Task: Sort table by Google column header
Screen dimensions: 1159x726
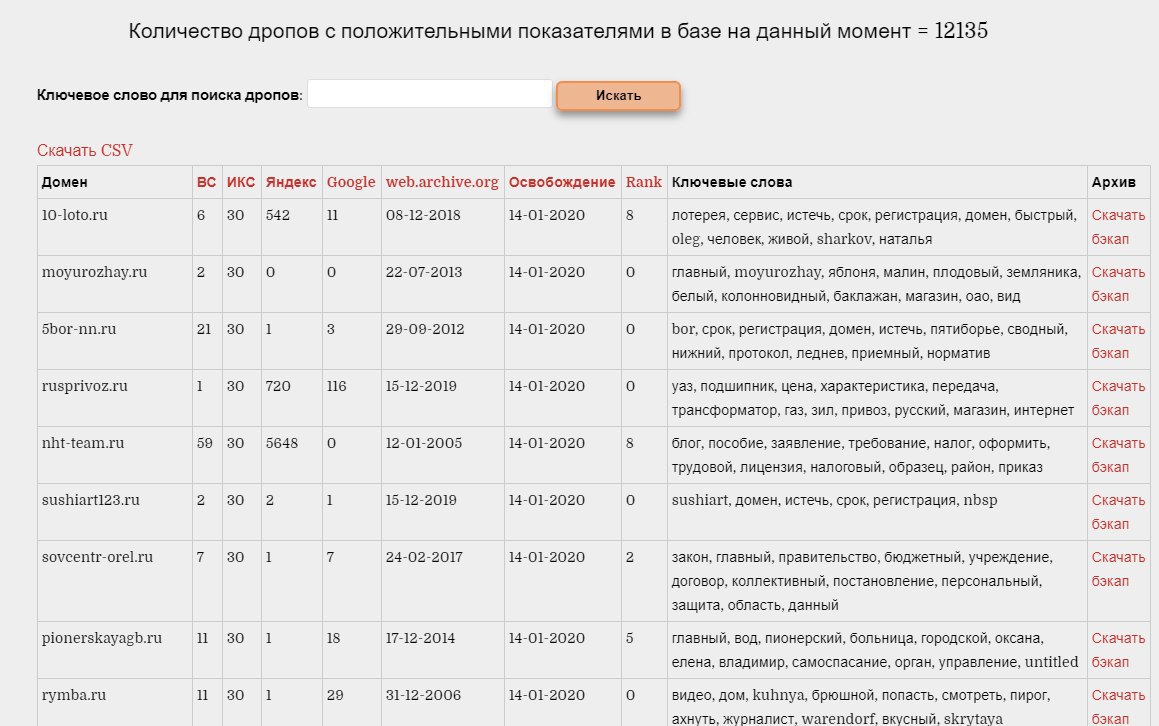Action: 351,182
